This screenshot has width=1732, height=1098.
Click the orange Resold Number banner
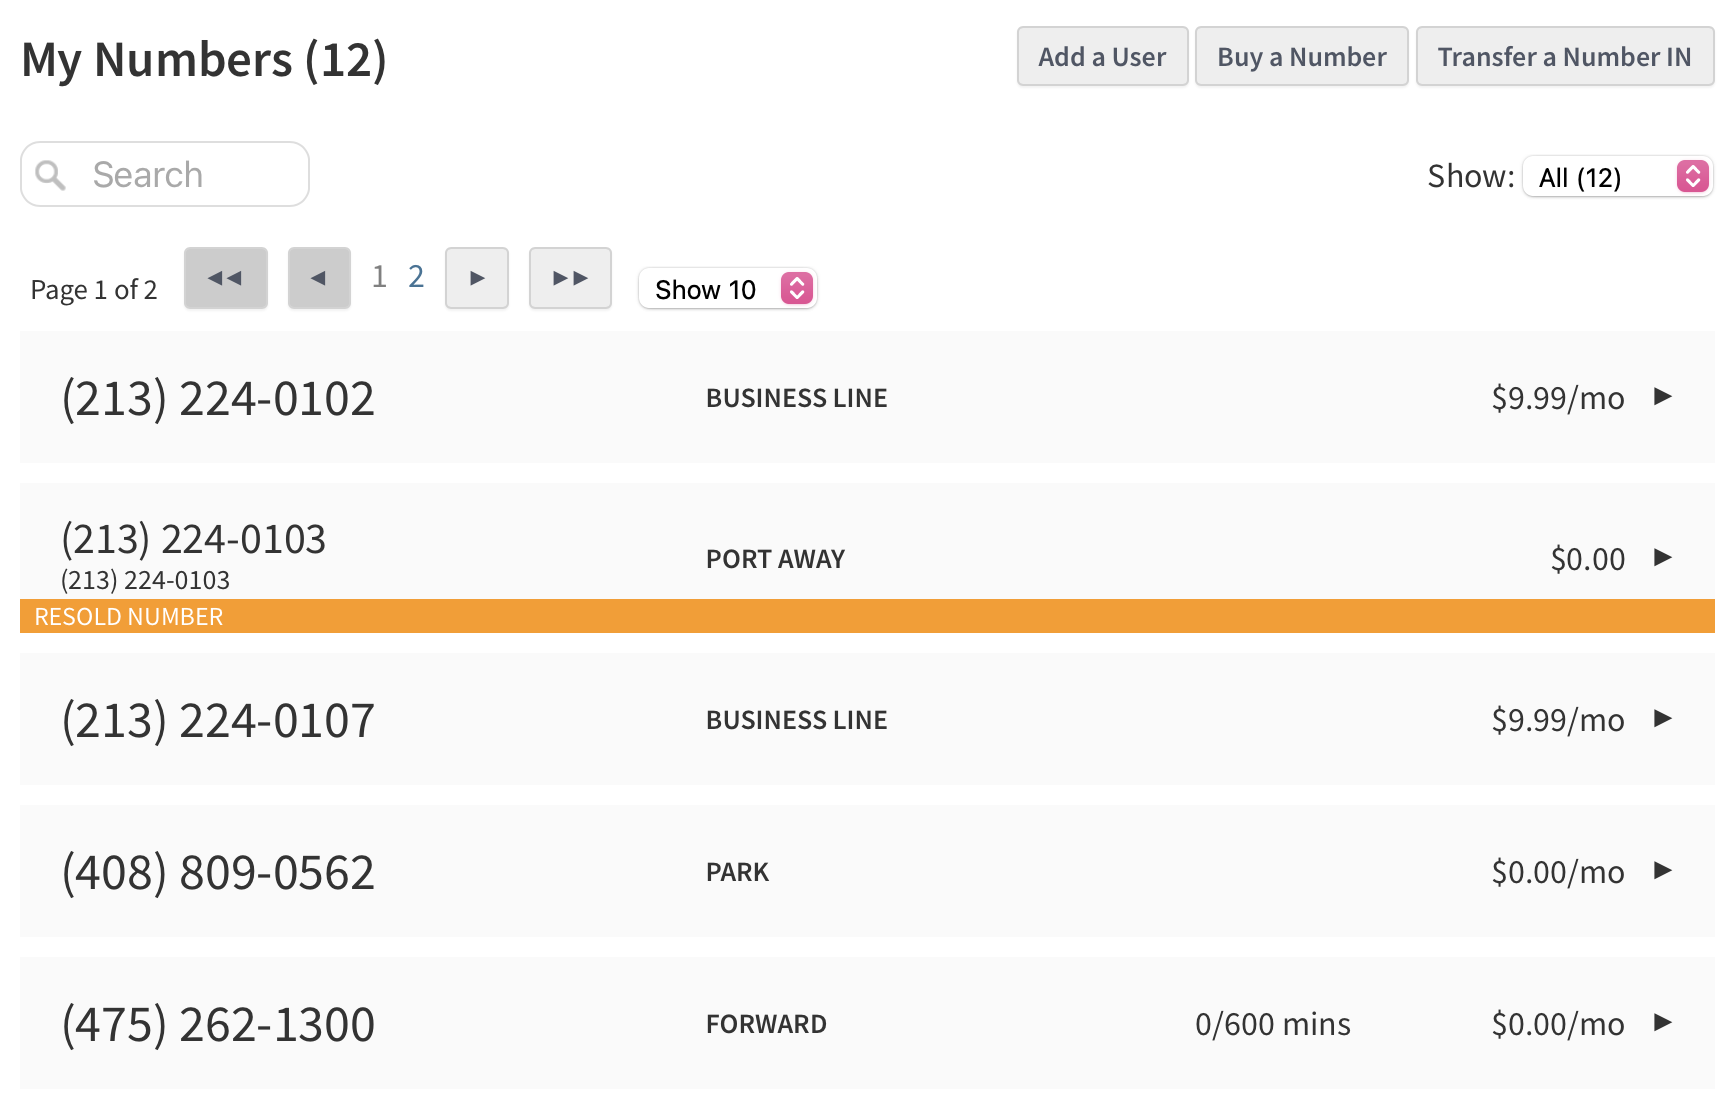tap(866, 616)
